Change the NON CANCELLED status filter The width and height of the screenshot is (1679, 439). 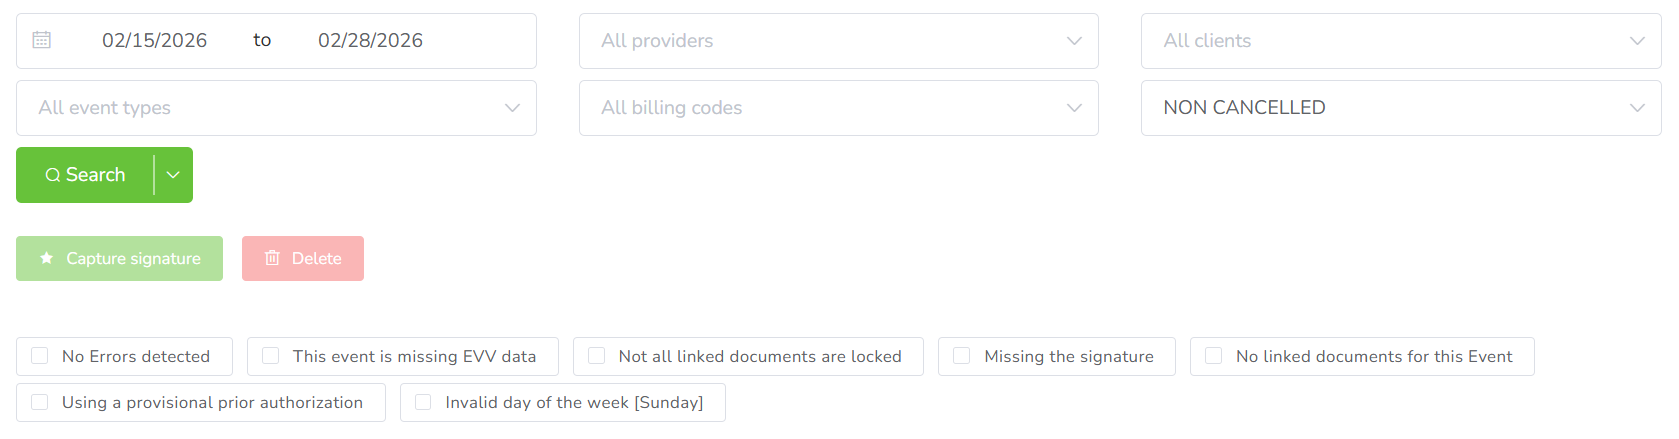coord(1400,108)
